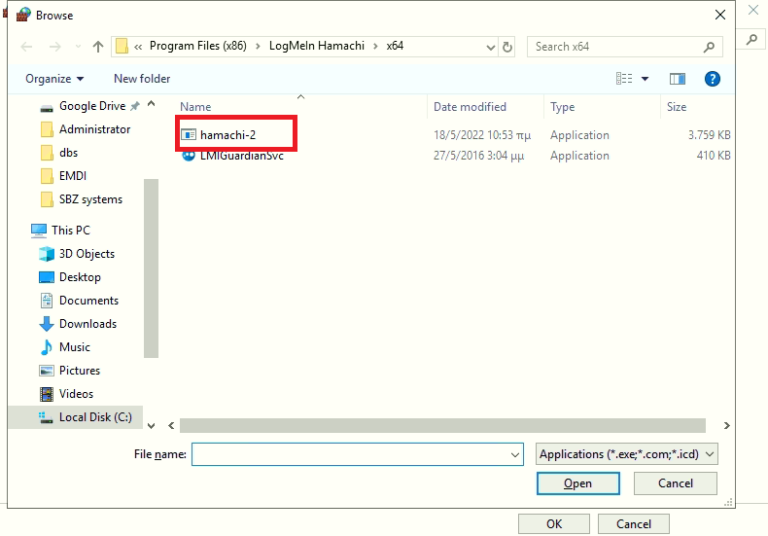Select the LMIGuardianSvc application icon

(x=188, y=155)
